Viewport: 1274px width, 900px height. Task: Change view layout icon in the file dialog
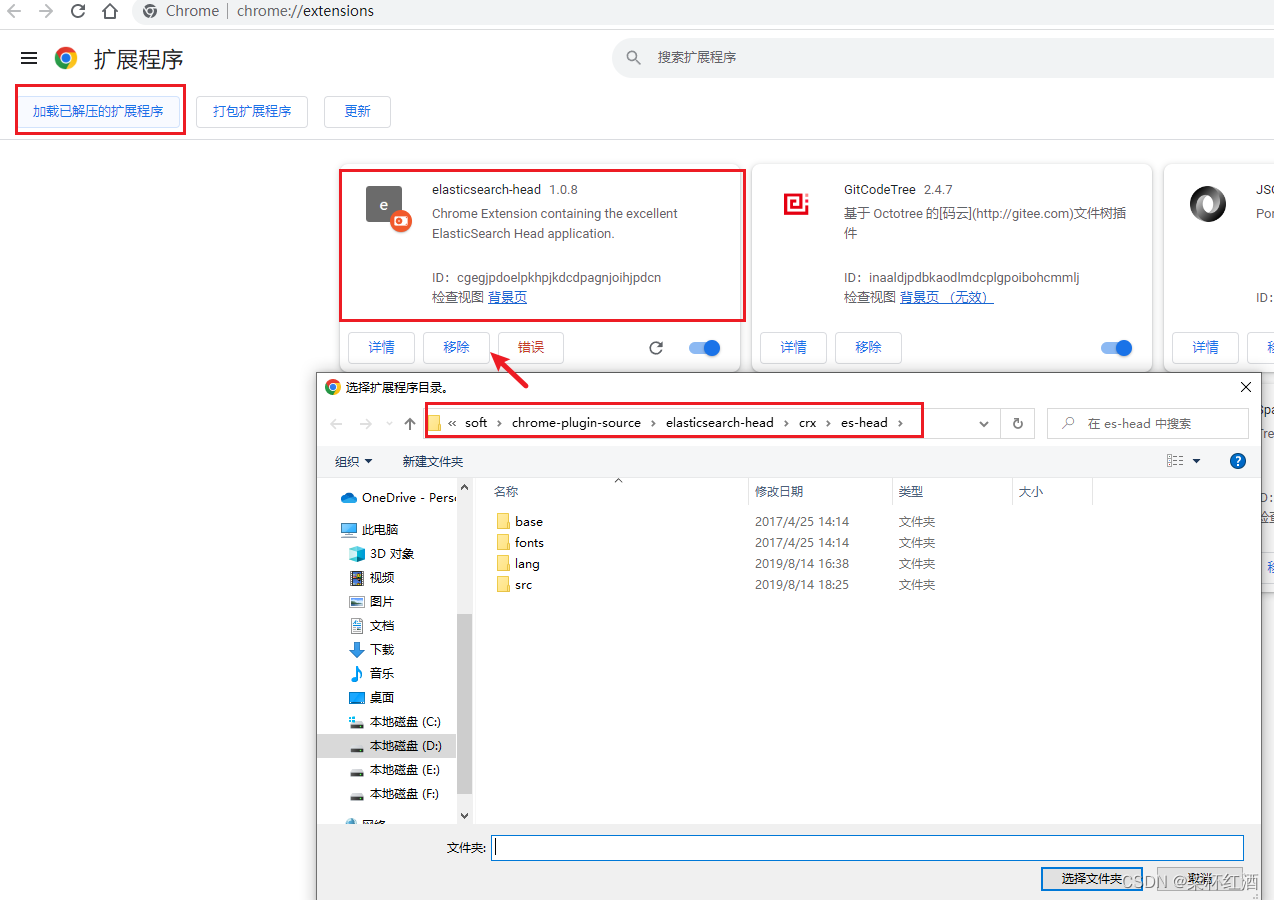click(x=1175, y=461)
